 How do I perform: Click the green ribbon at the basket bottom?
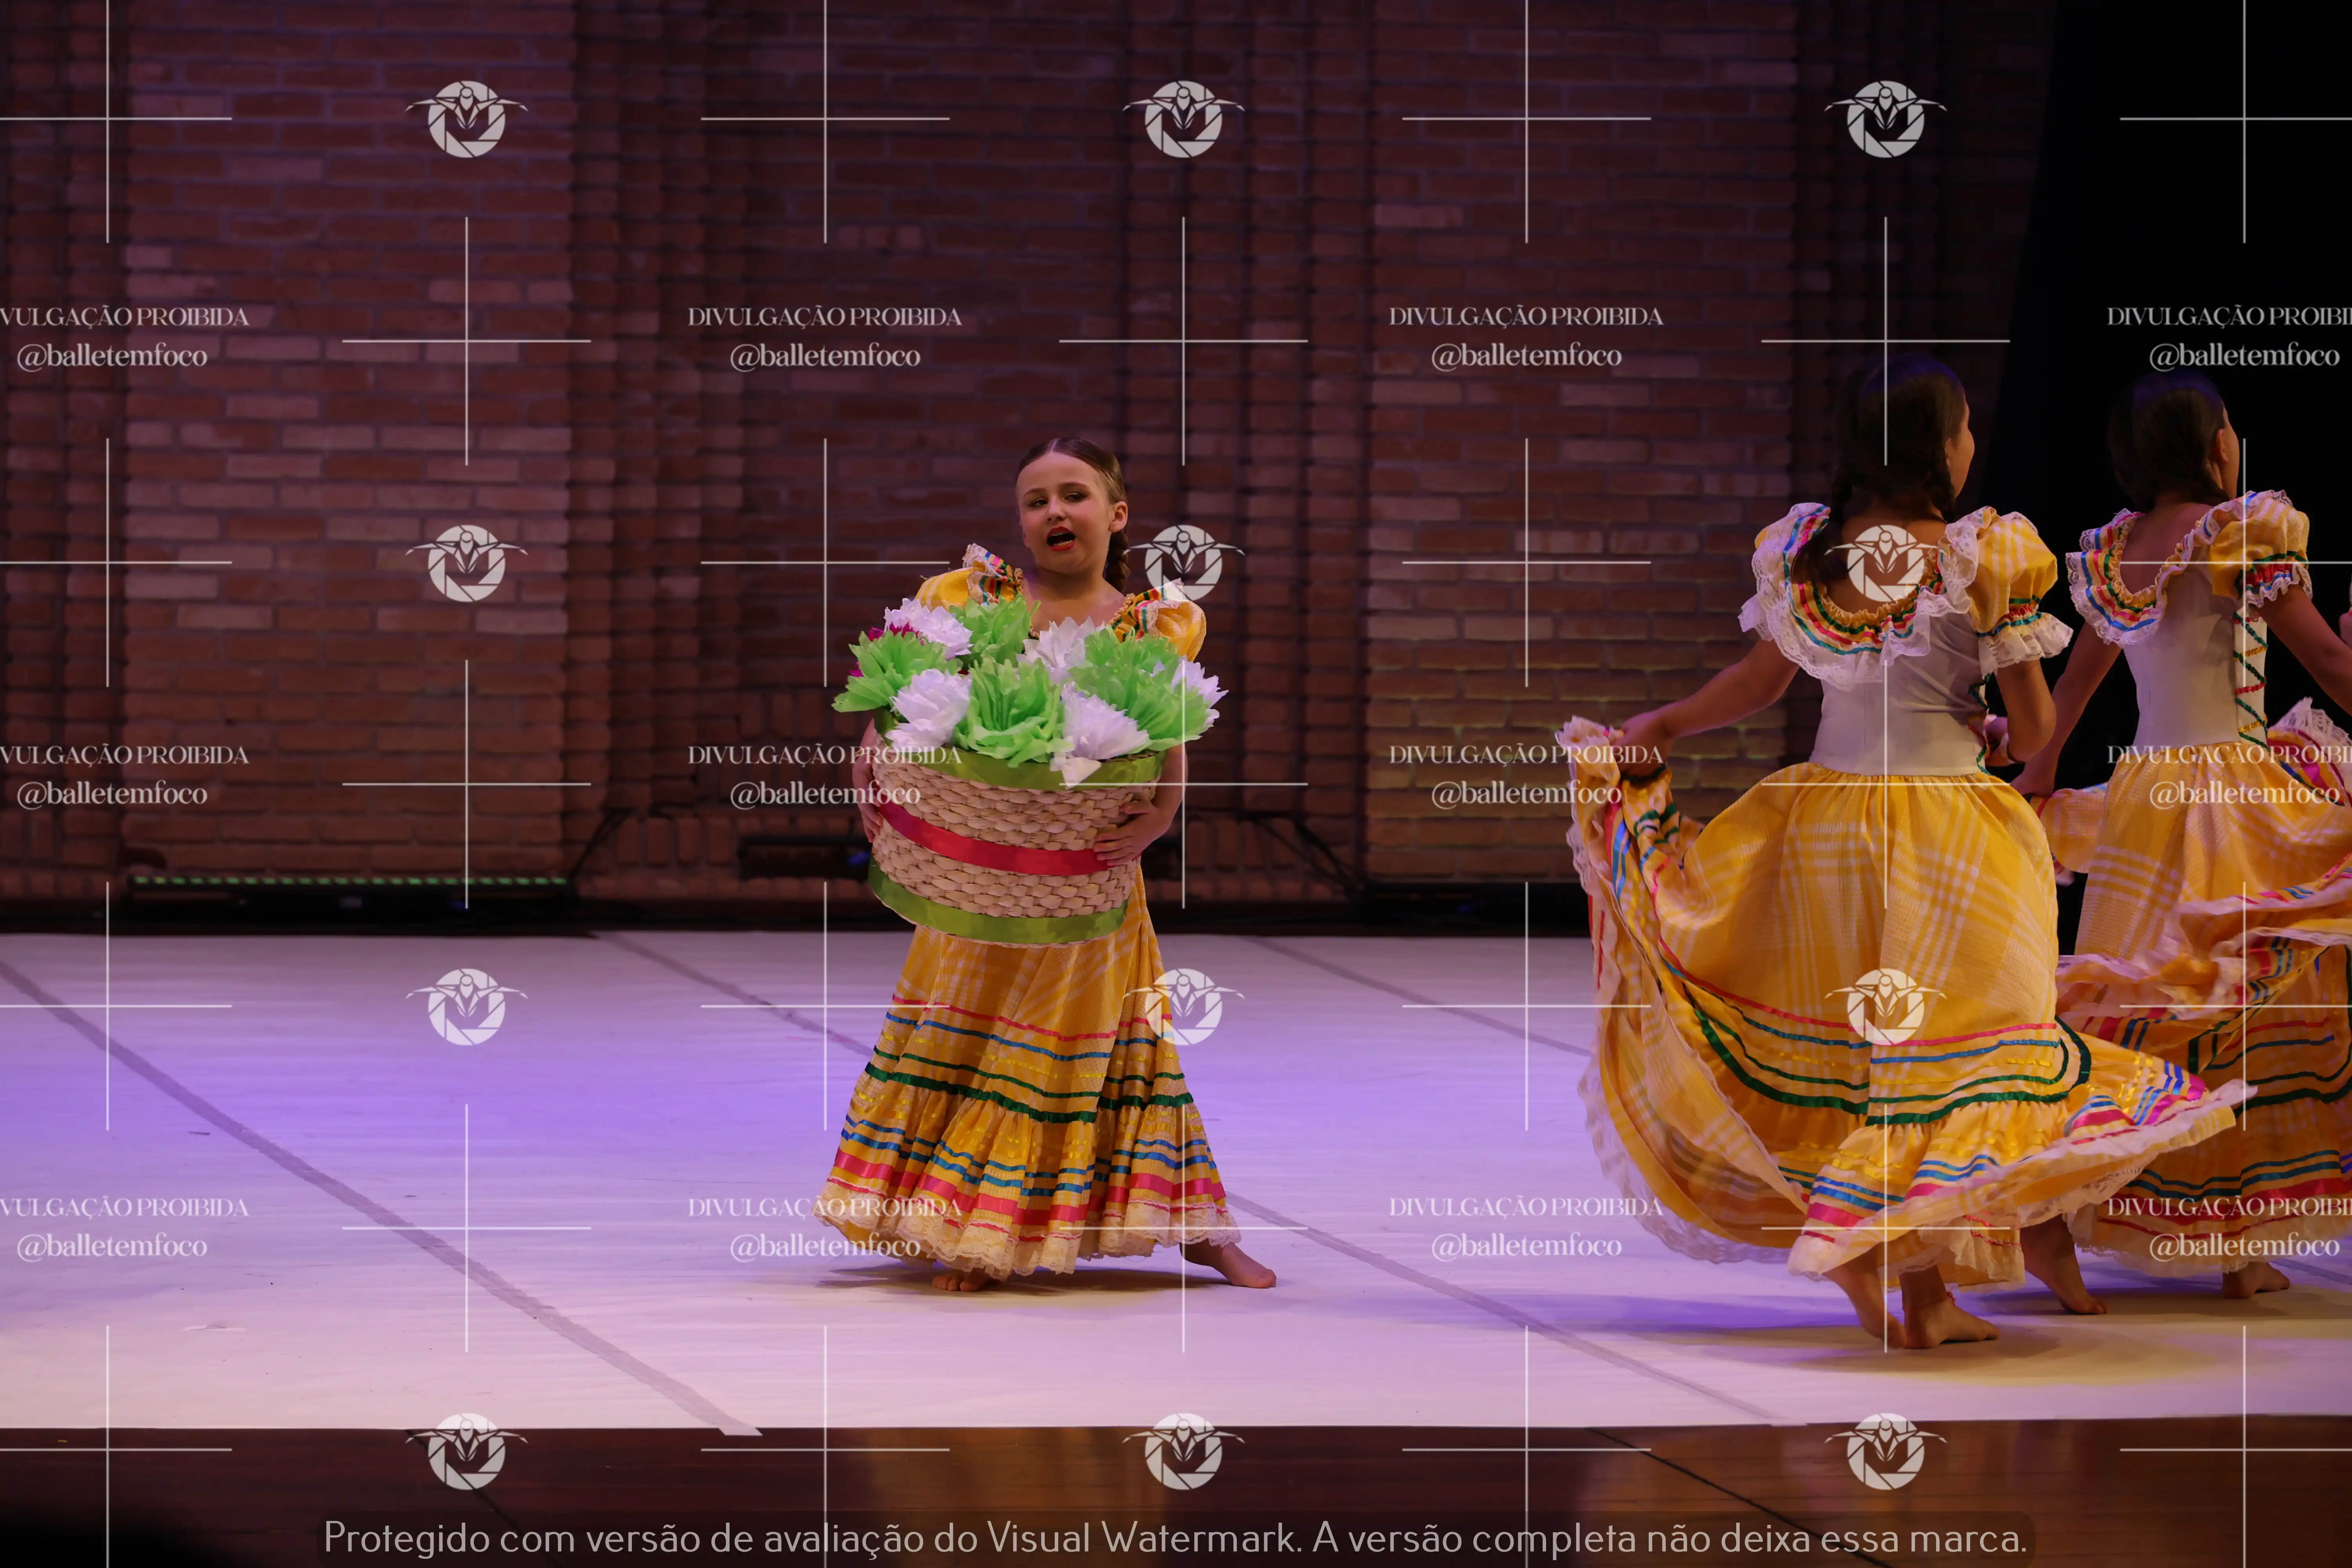pos(990,920)
